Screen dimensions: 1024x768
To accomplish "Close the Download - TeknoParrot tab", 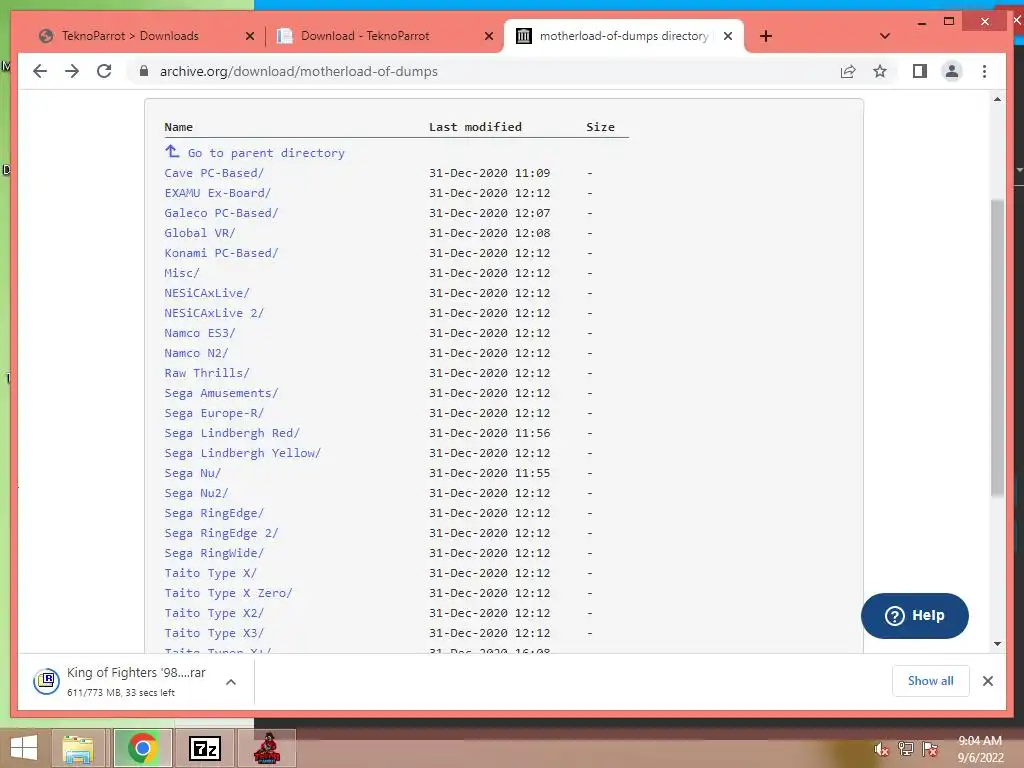I will click(488, 36).
